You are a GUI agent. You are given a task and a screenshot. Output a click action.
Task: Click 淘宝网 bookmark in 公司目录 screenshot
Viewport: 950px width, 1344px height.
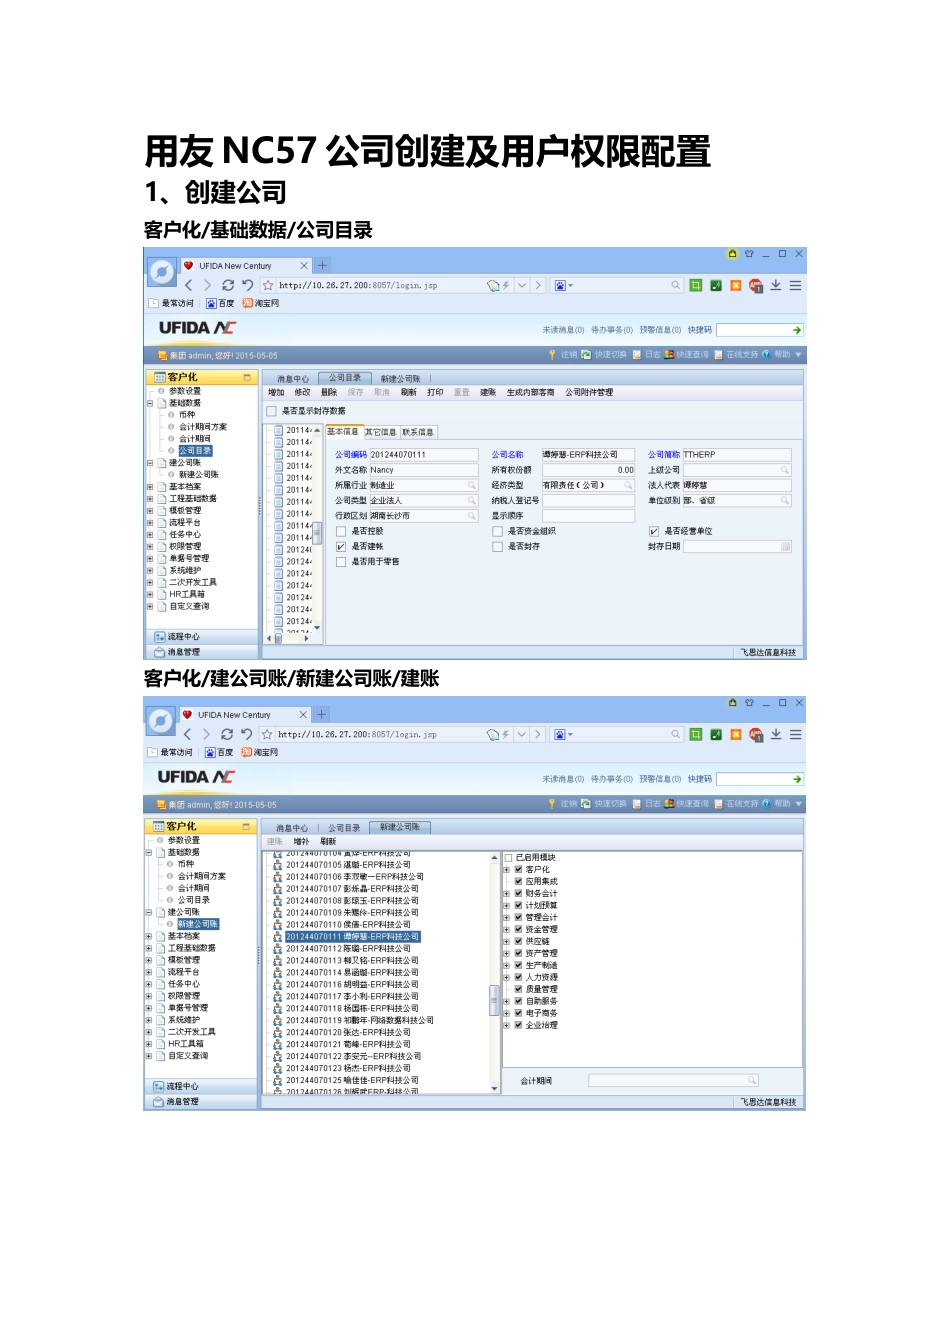tap(261, 303)
